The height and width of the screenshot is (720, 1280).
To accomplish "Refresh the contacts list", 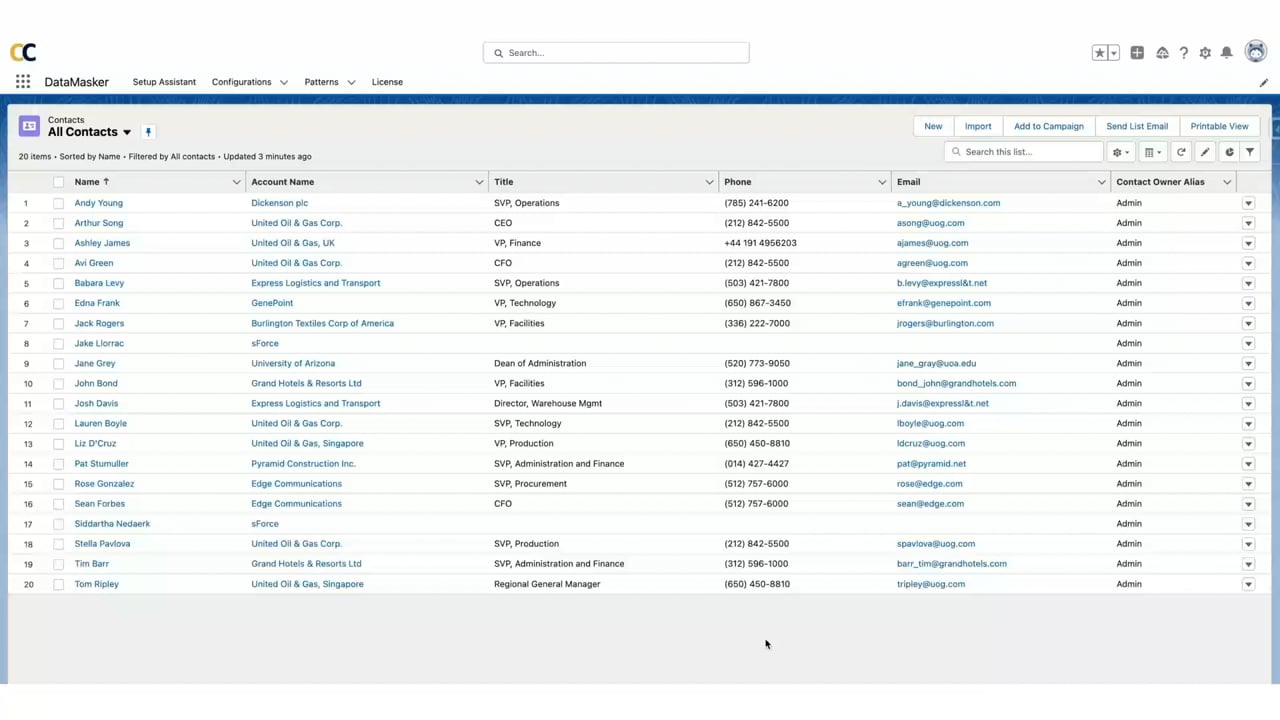I will [1181, 152].
